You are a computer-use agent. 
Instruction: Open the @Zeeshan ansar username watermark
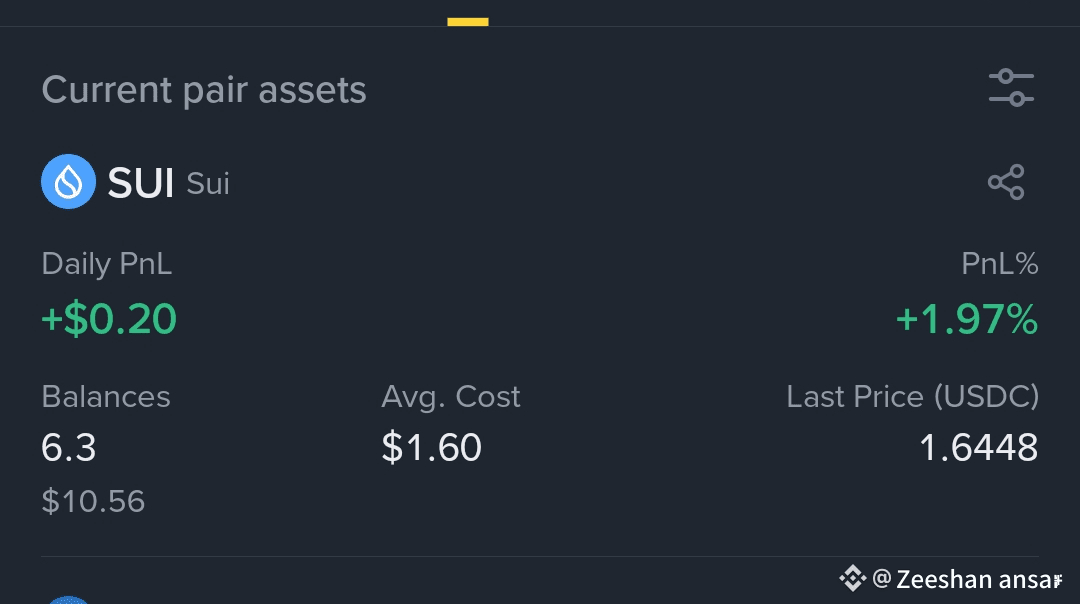click(966, 579)
